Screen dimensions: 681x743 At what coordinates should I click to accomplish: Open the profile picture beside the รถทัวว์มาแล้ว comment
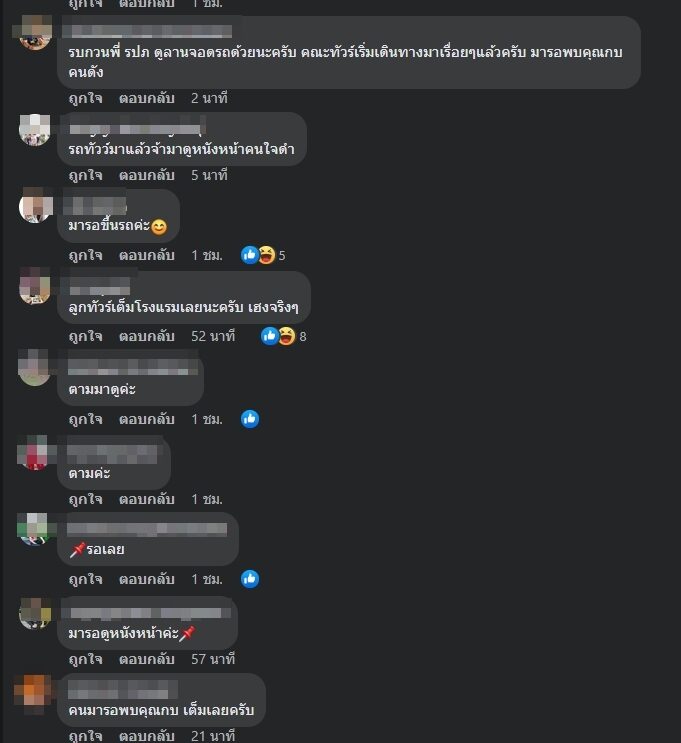35,129
